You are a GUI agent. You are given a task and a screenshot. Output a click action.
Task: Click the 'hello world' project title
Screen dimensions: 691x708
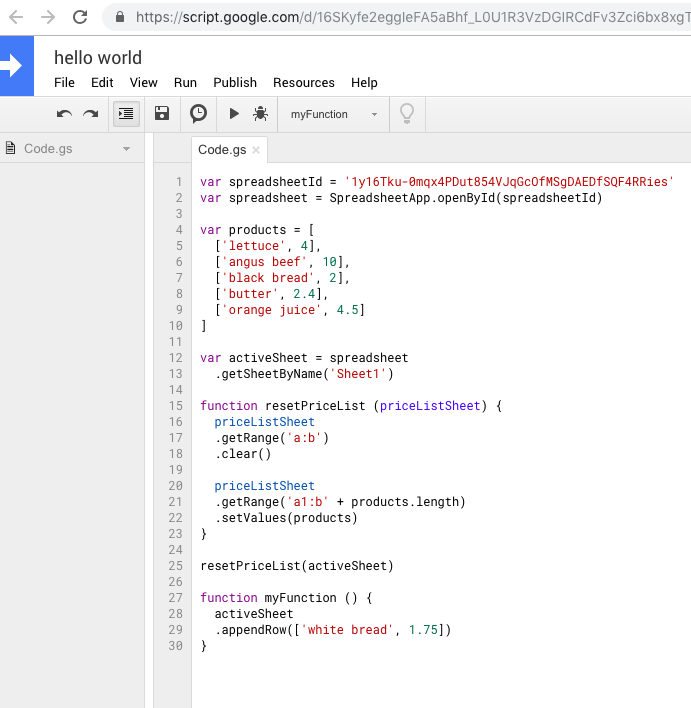pyautogui.click(x=98, y=58)
